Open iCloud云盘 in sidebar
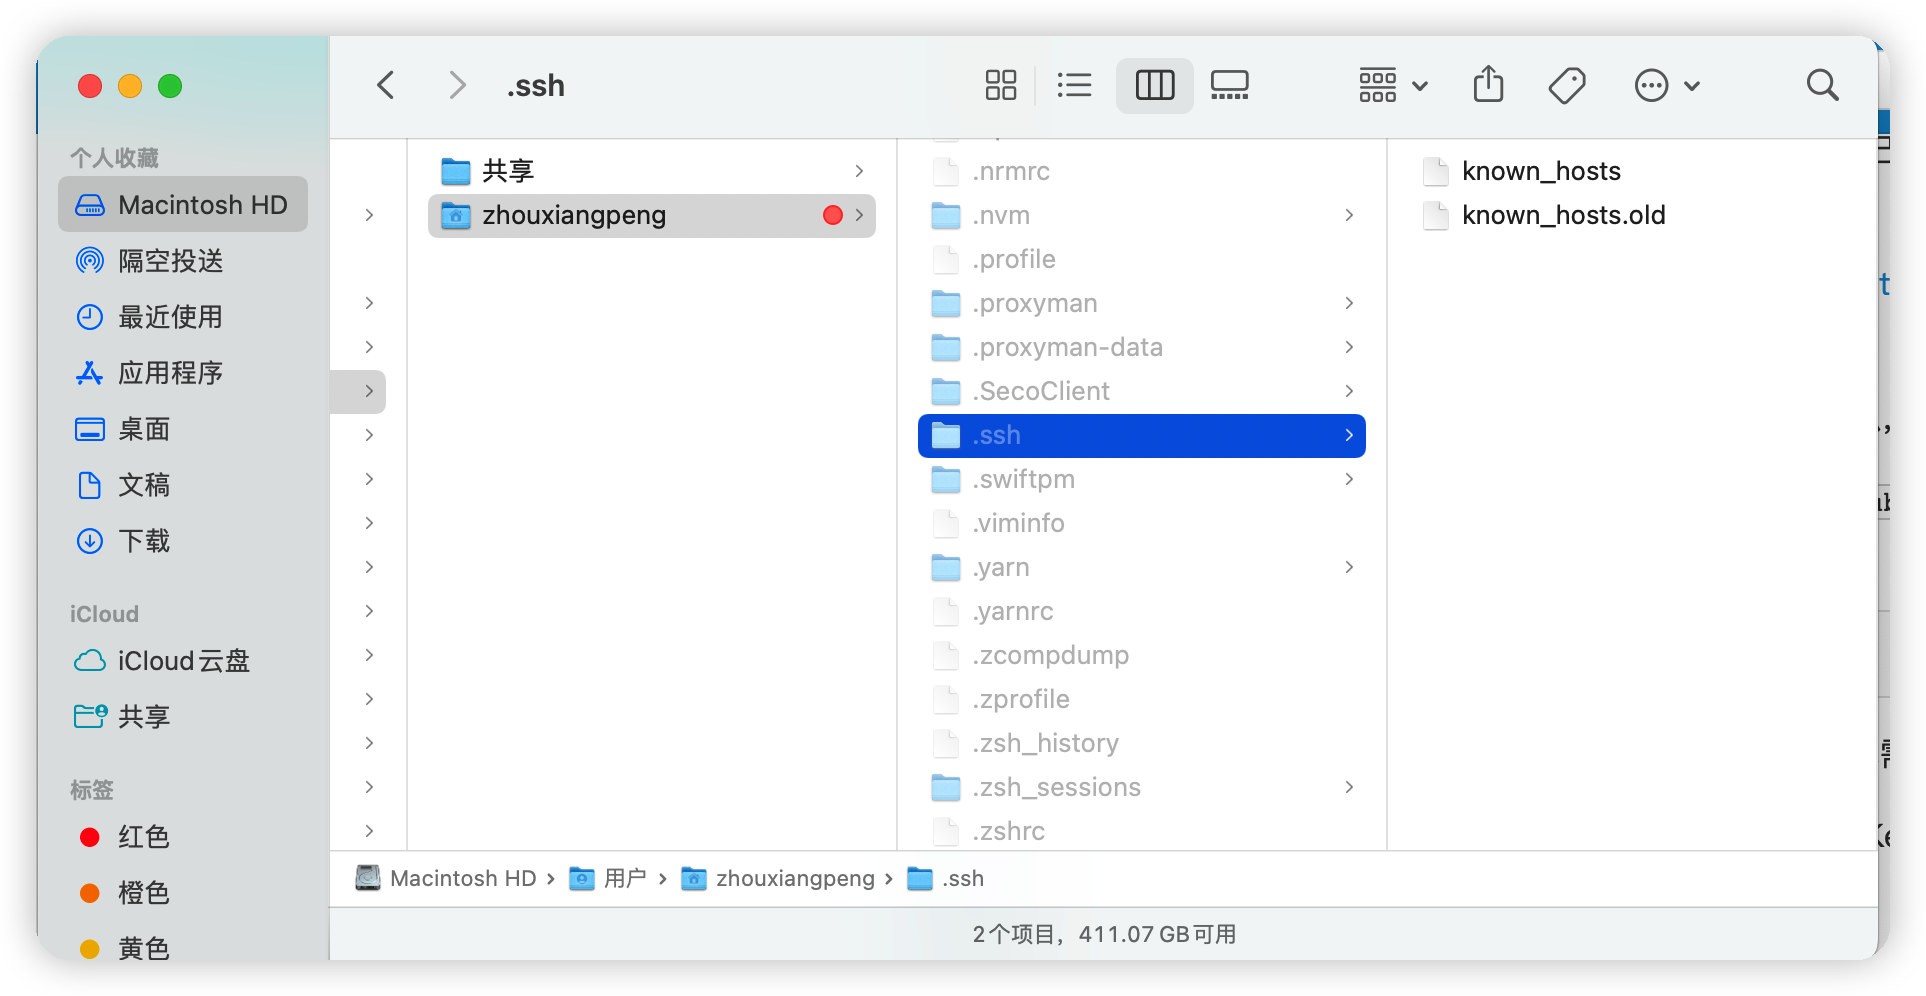 (x=183, y=661)
